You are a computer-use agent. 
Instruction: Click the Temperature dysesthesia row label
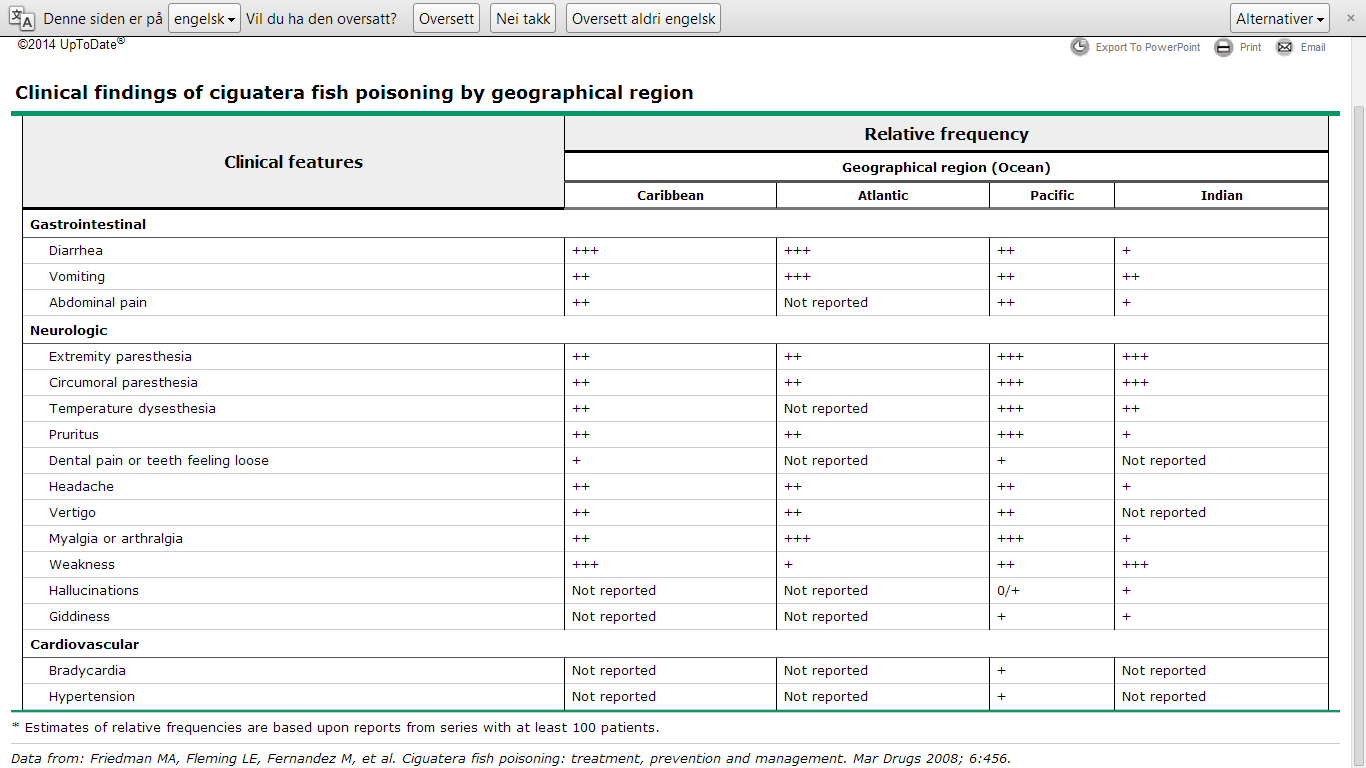[x=132, y=408]
